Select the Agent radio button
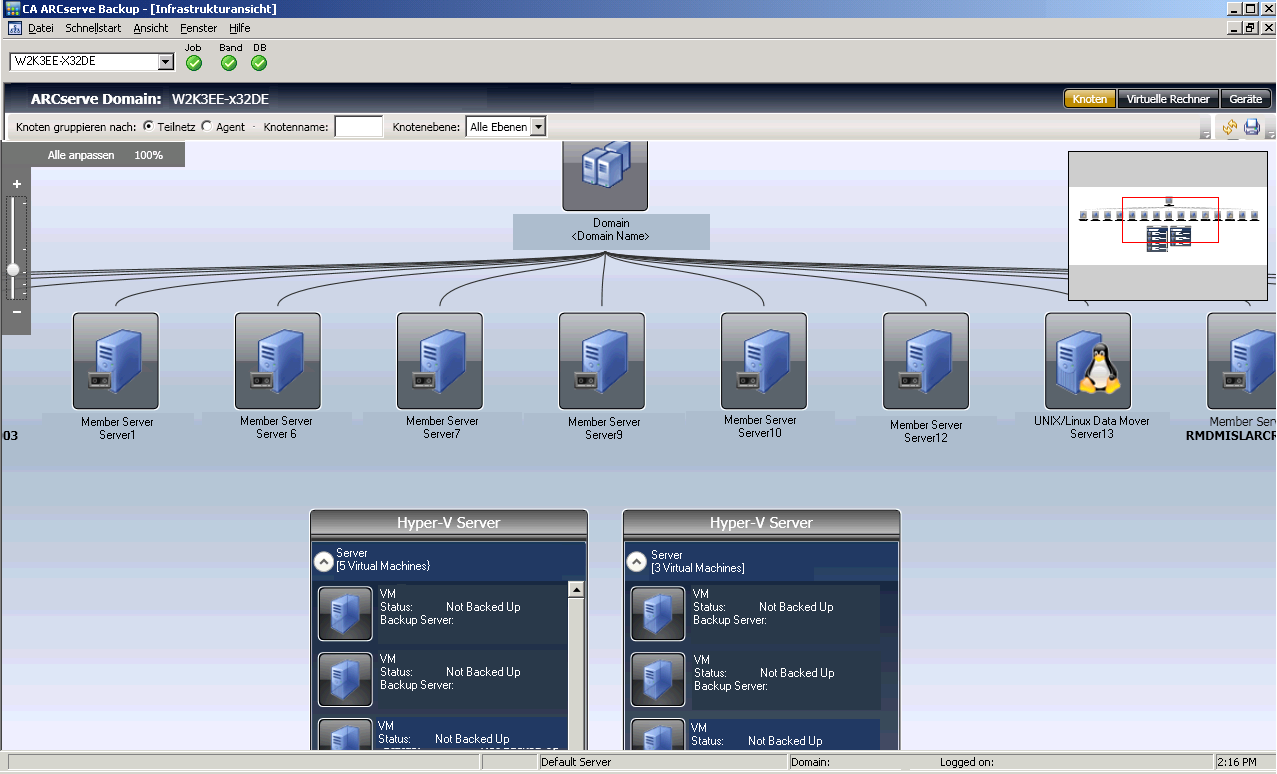 click(x=207, y=127)
